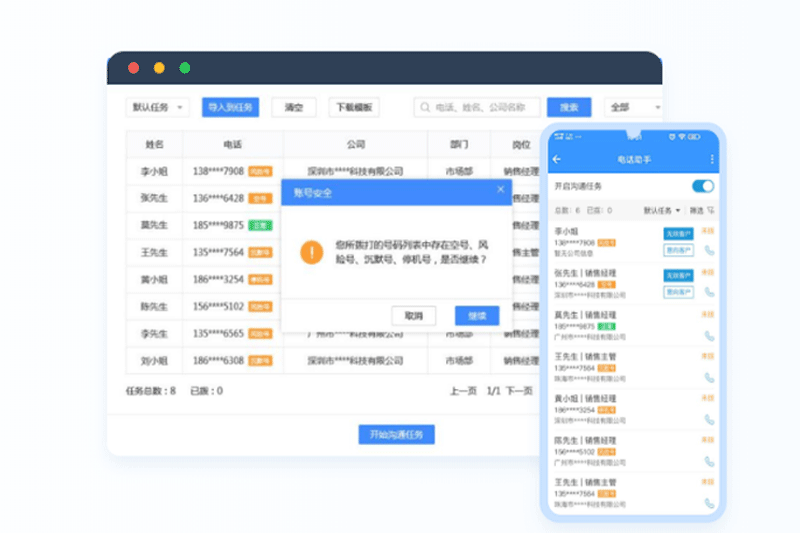Click the 取消 button in dialog
The width and height of the screenshot is (800, 533).
(414, 316)
